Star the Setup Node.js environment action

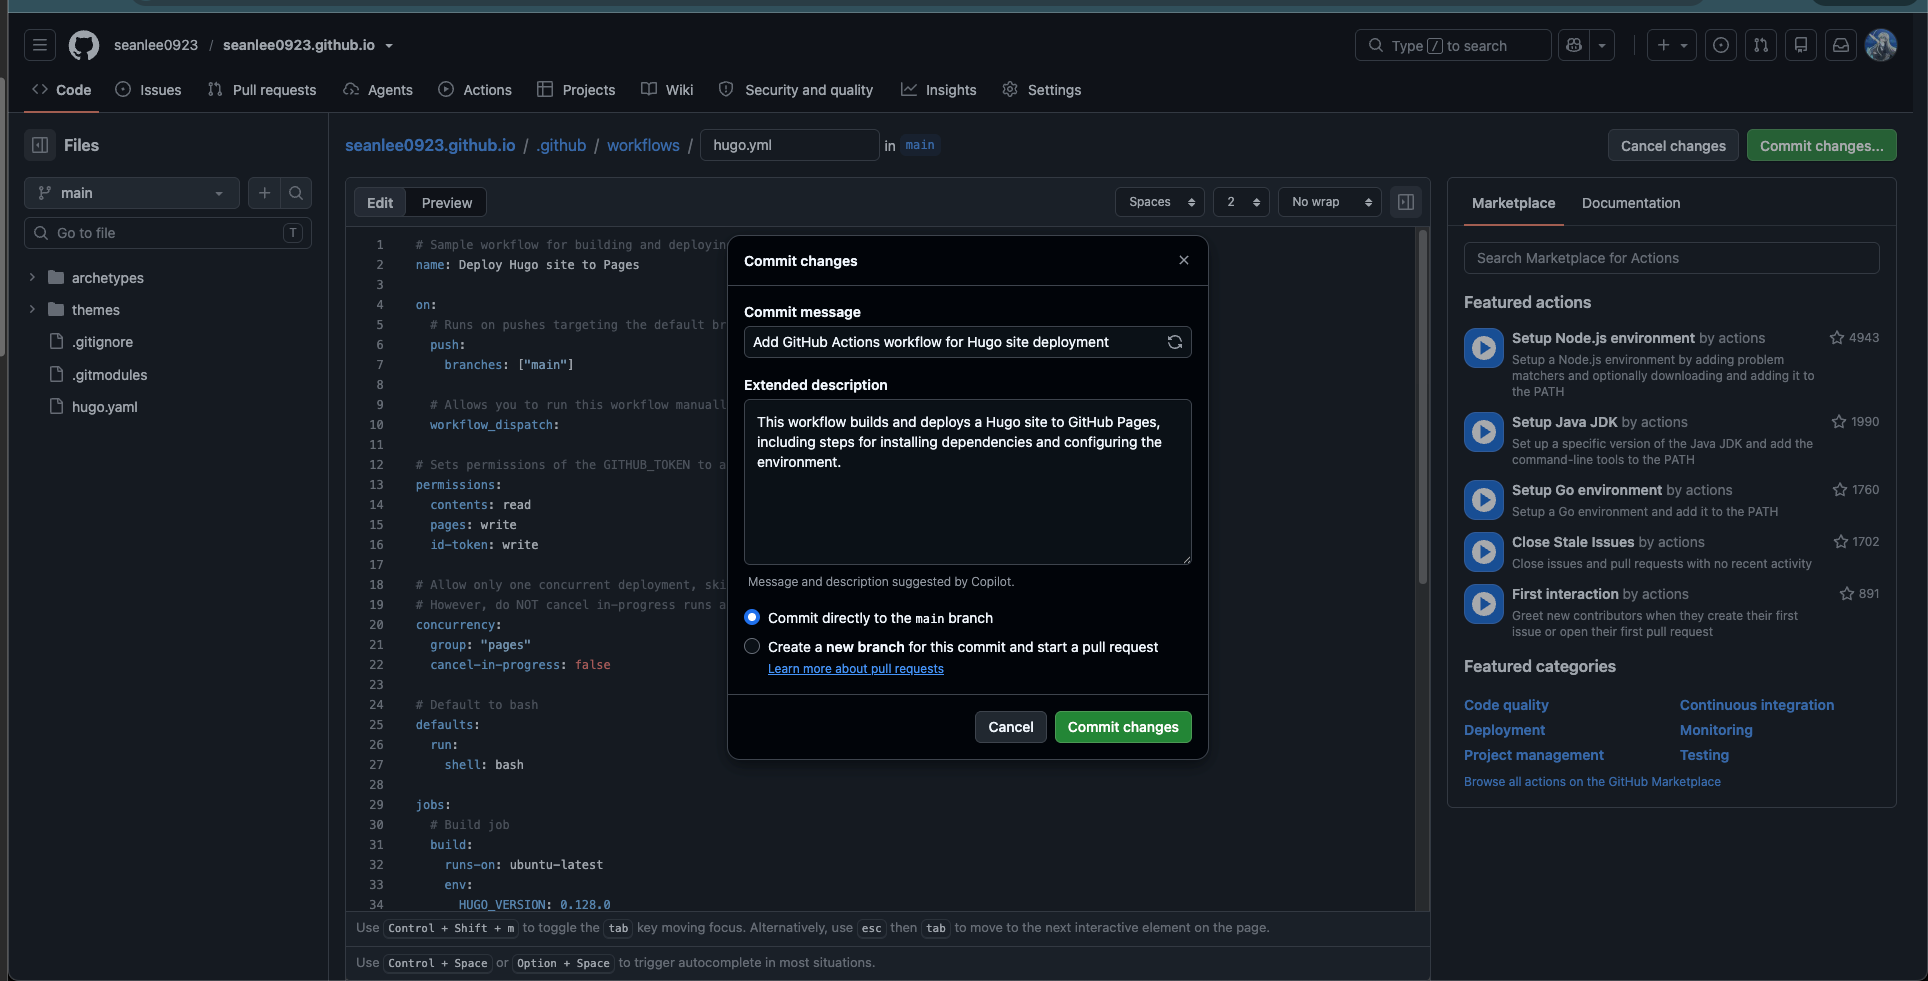point(1837,338)
